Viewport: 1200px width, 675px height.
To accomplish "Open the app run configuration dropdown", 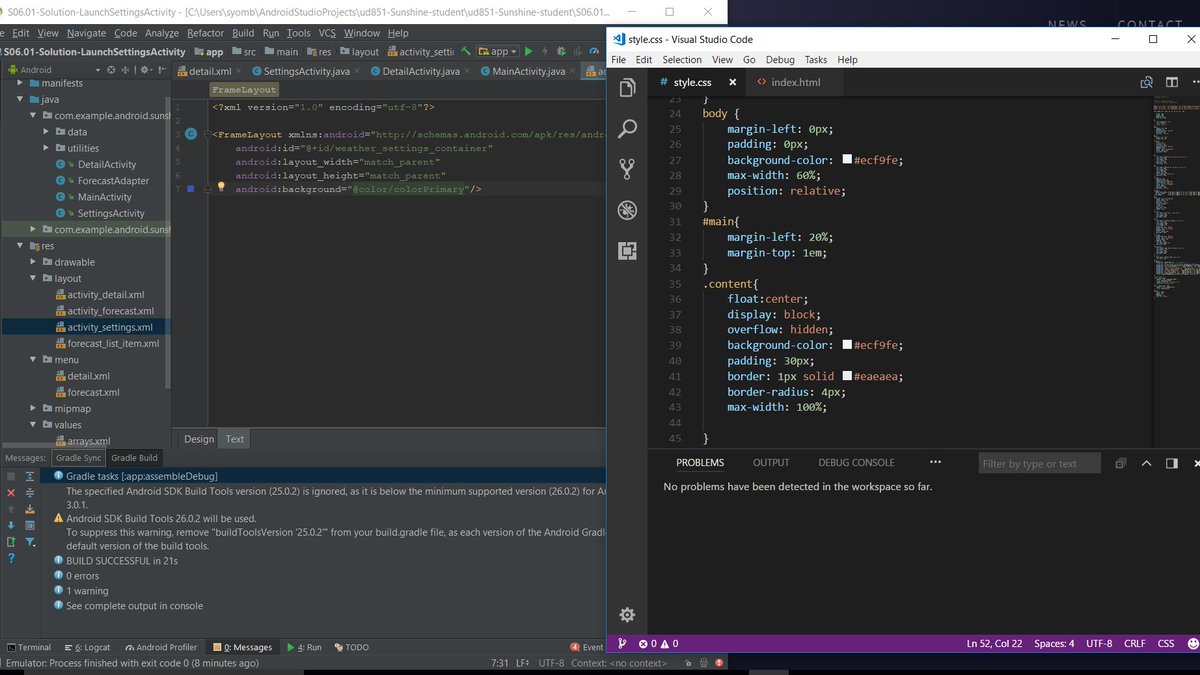I will pyautogui.click(x=497, y=51).
